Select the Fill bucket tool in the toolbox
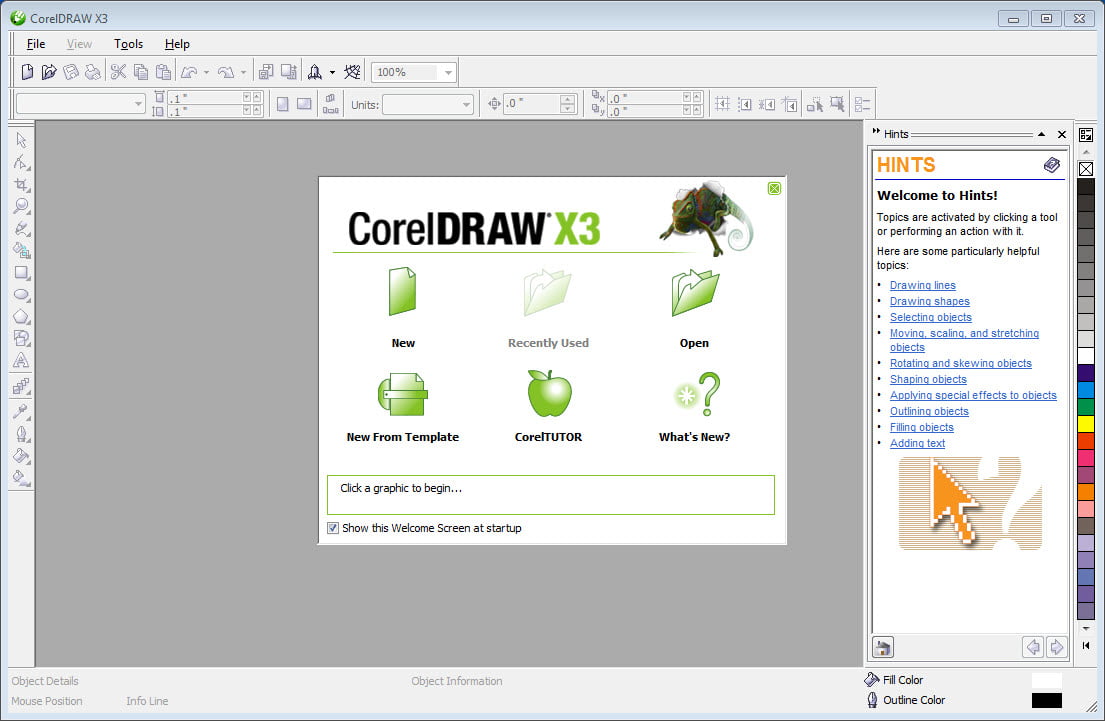Screen dimensions: 1105x721 point(21,455)
